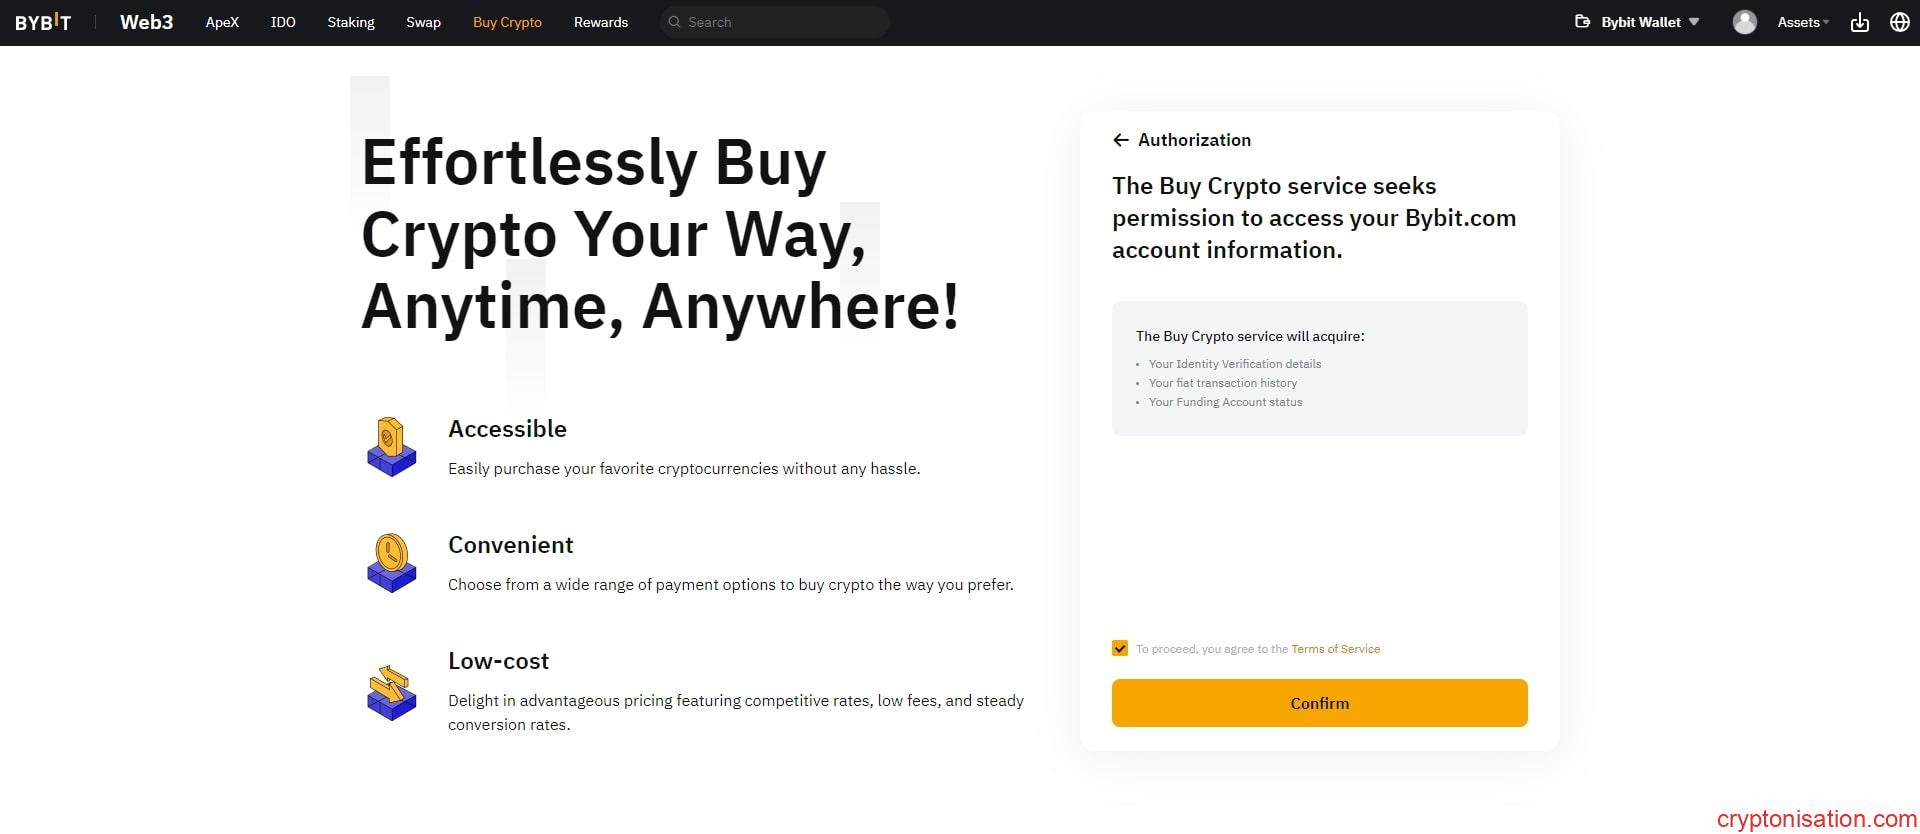The height and width of the screenshot is (834, 1920).
Task: Click the back arrow beside Authorization
Action: point(1121,140)
